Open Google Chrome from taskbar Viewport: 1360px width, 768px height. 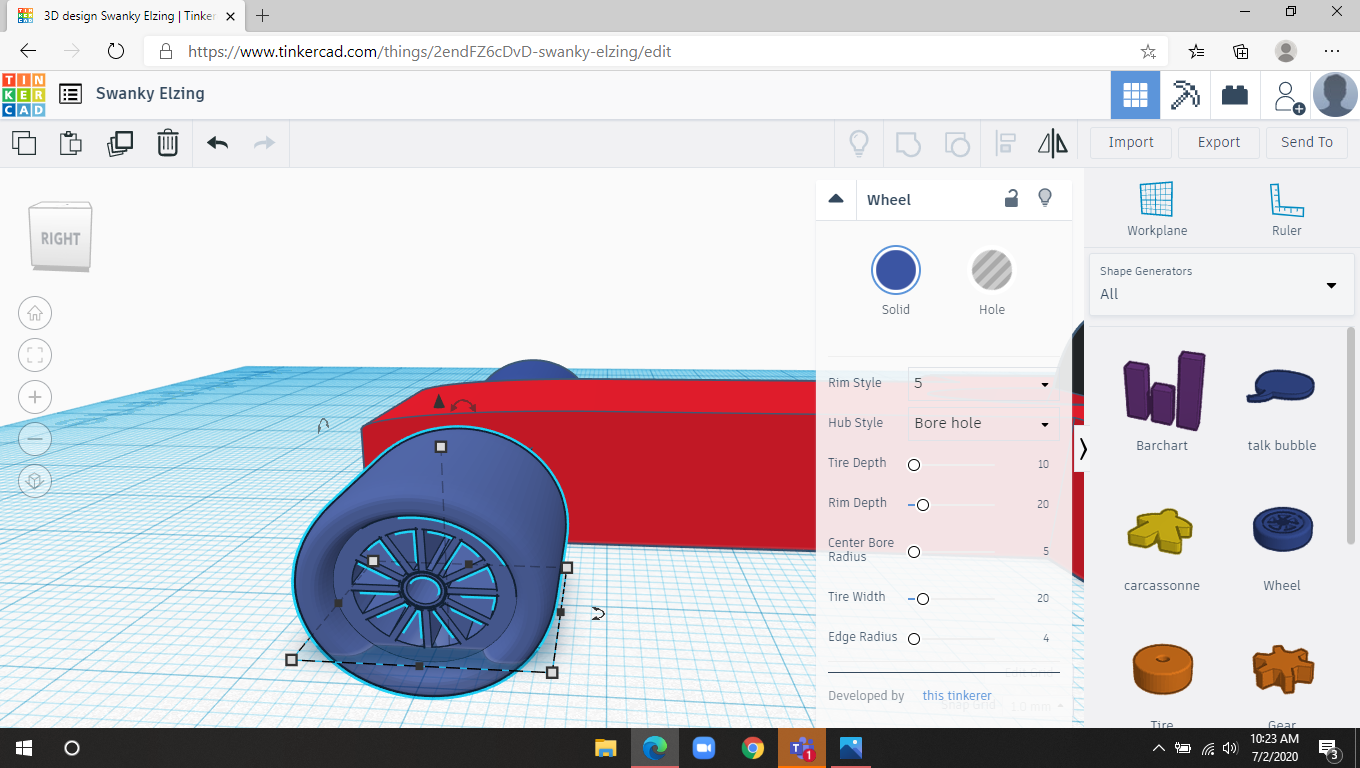click(x=753, y=748)
